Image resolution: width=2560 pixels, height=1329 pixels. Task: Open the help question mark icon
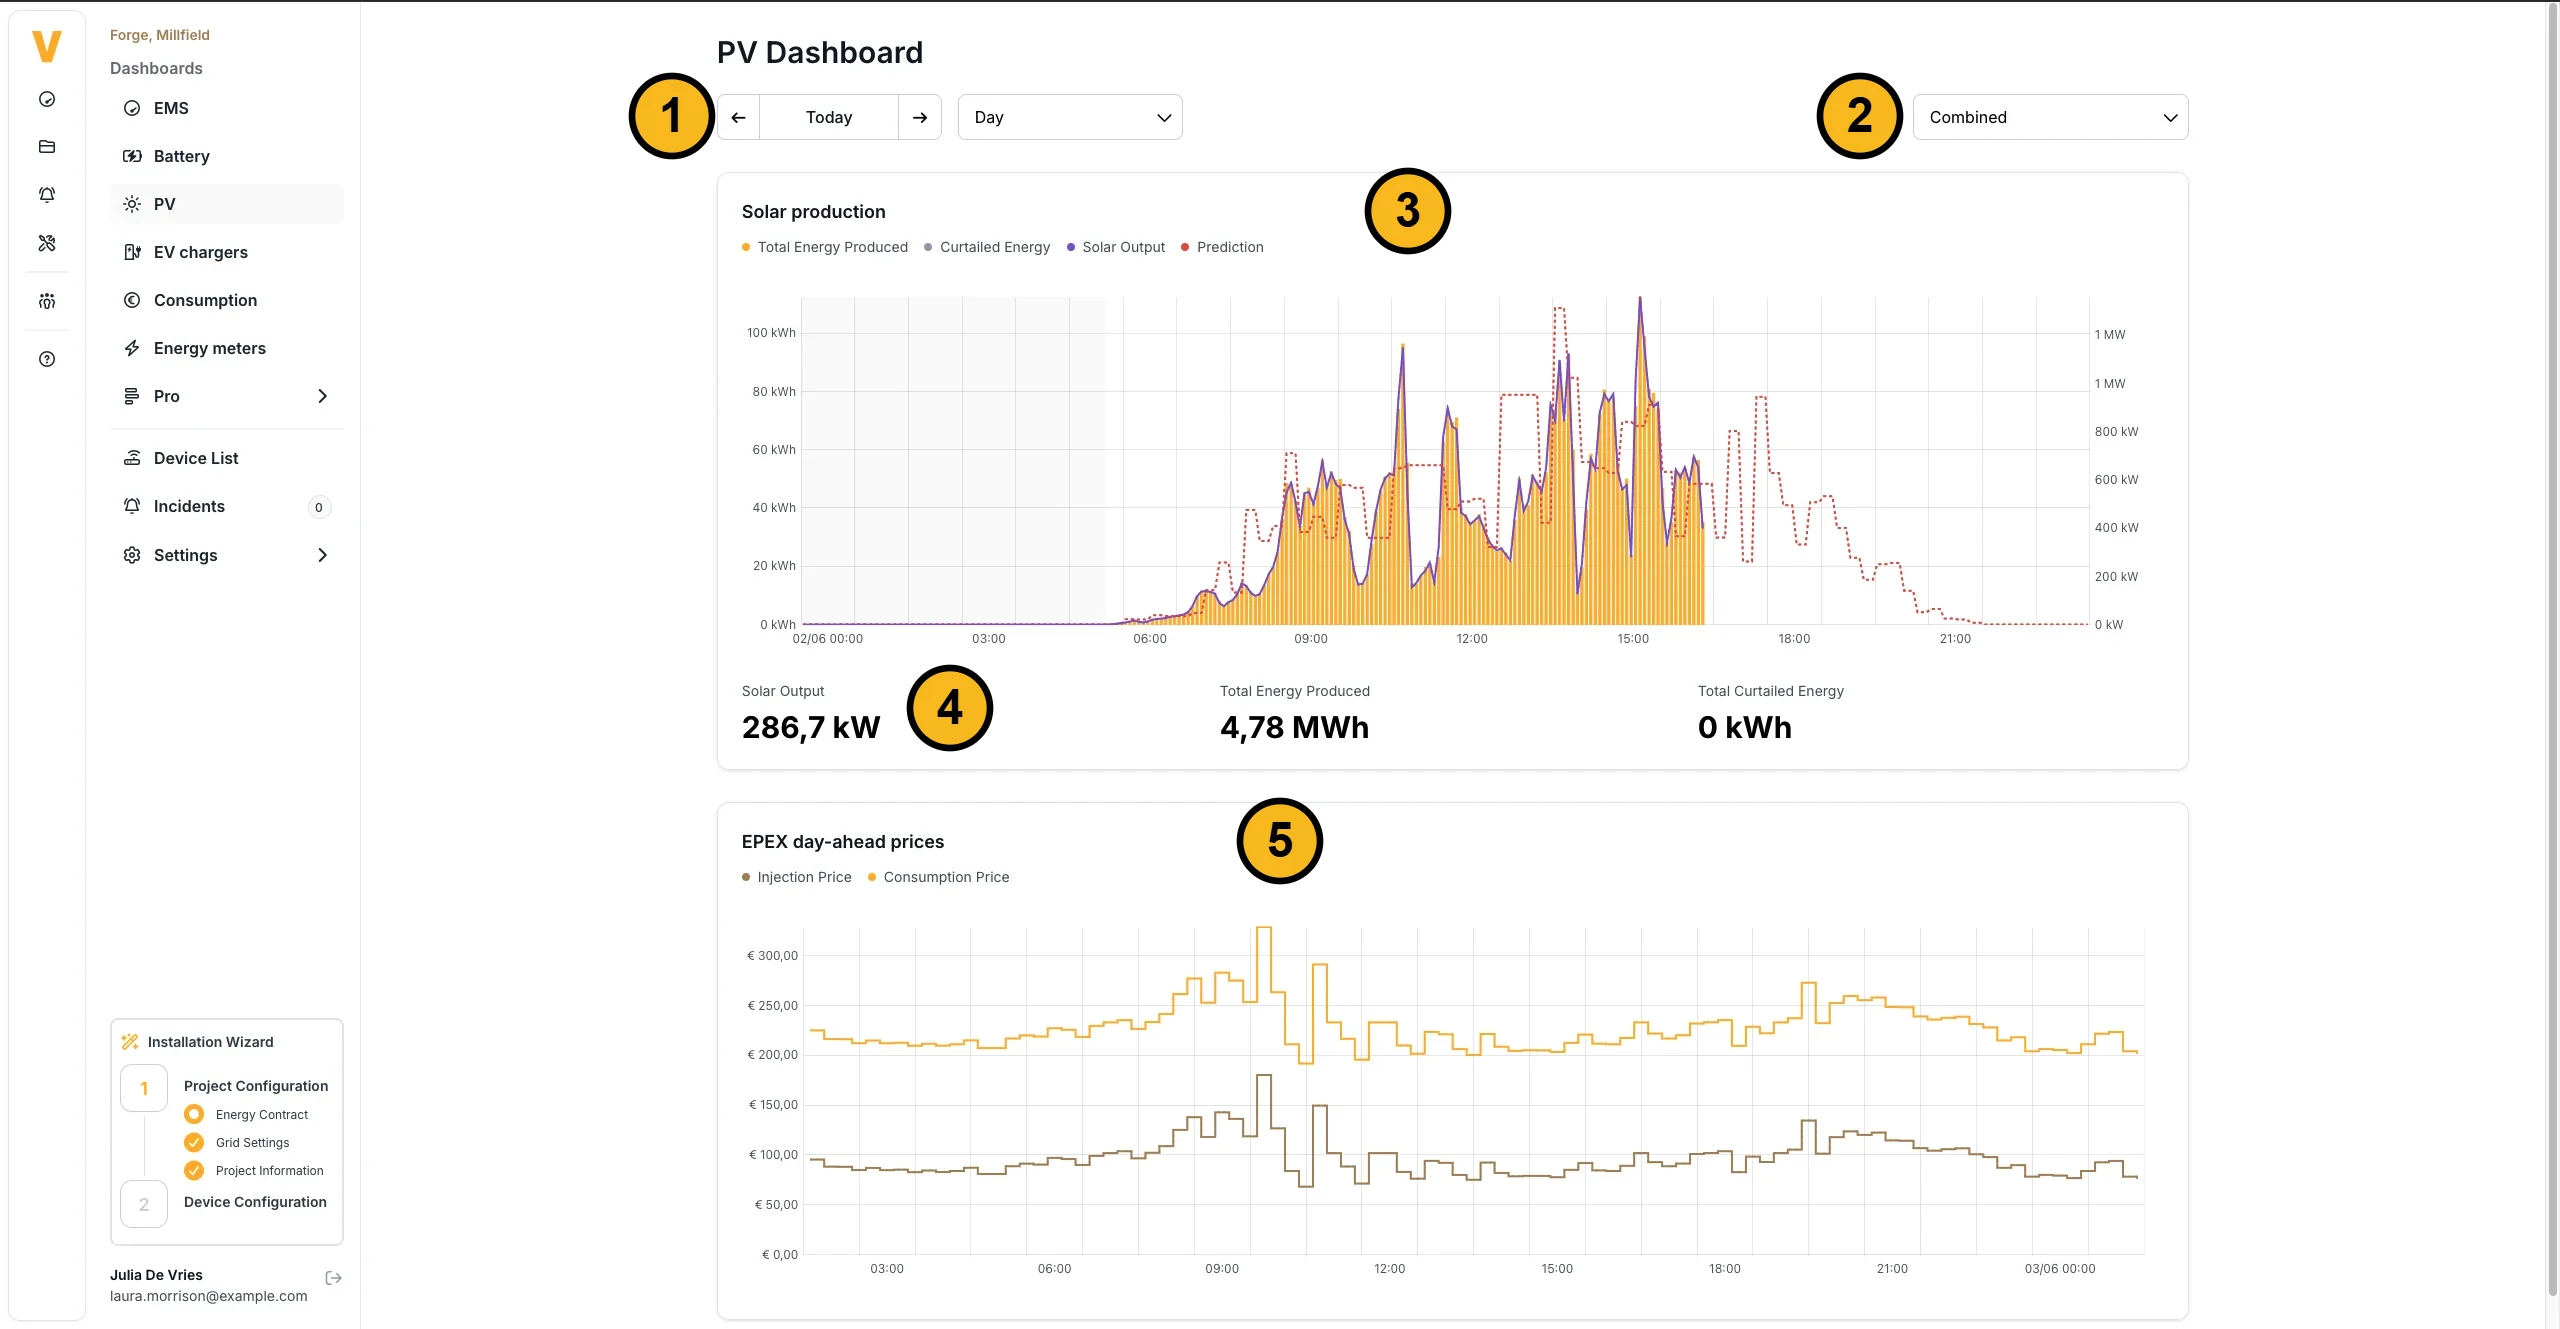click(x=47, y=359)
